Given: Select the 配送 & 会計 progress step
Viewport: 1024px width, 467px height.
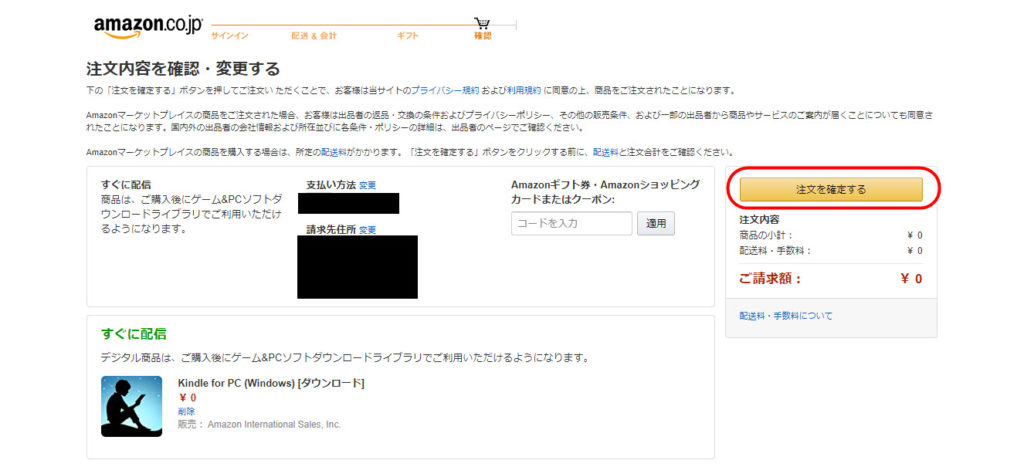Looking at the screenshot, I should click(314, 36).
